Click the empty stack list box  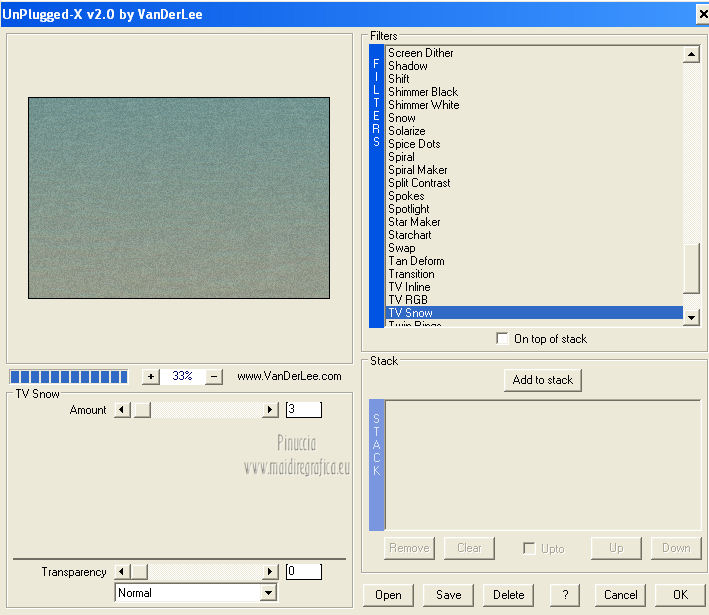tap(543, 465)
